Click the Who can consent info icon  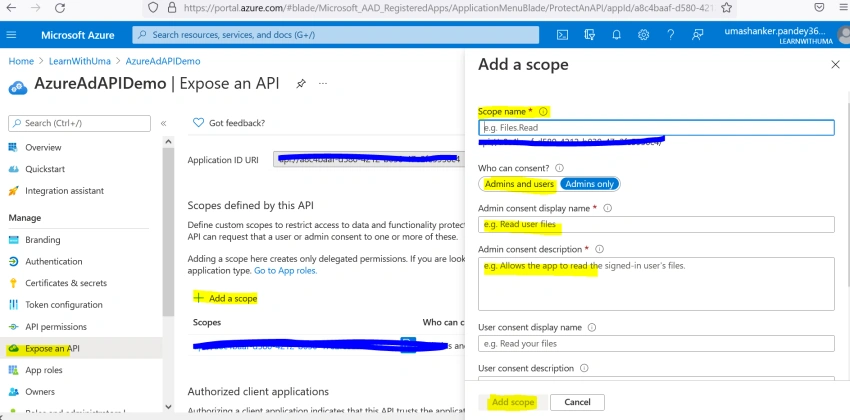point(559,168)
